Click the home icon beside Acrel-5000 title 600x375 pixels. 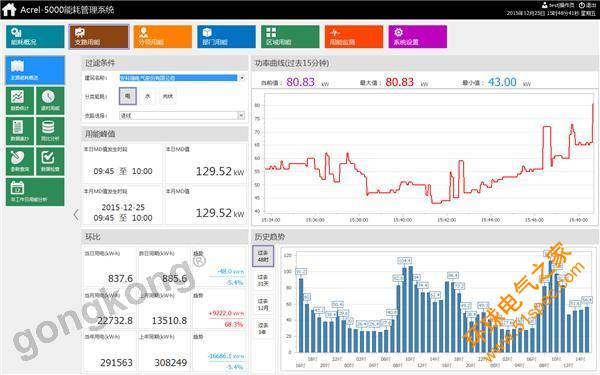pyautogui.click(x=9, y=10)
